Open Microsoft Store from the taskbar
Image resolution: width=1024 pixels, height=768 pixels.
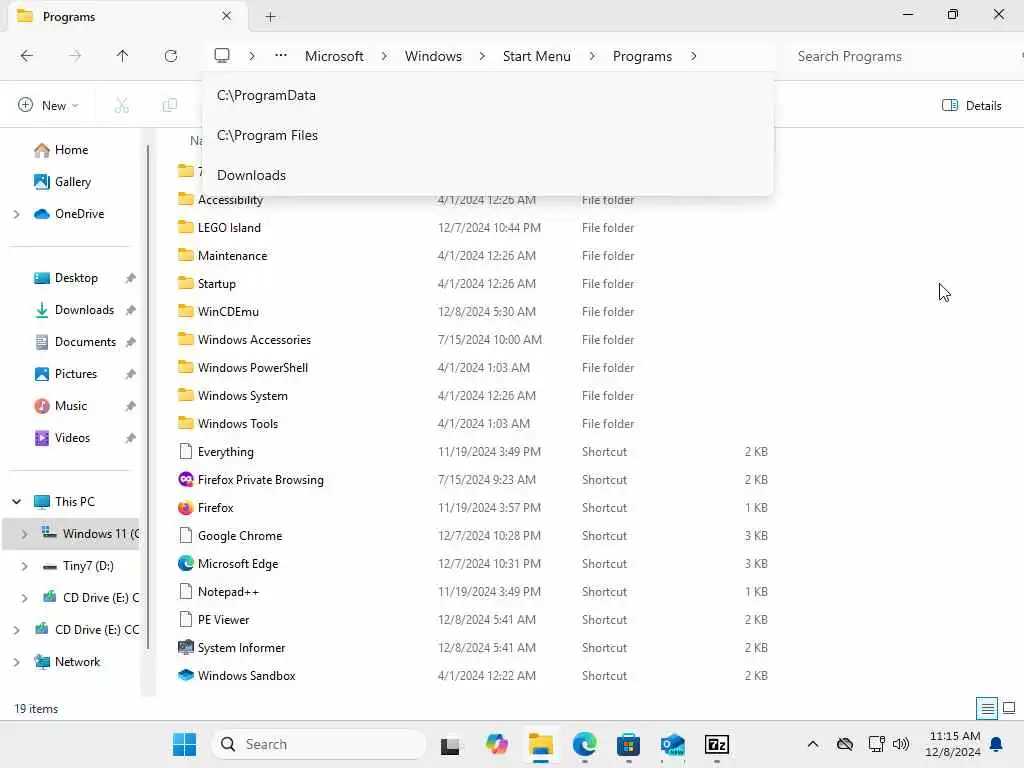point(628,744)
